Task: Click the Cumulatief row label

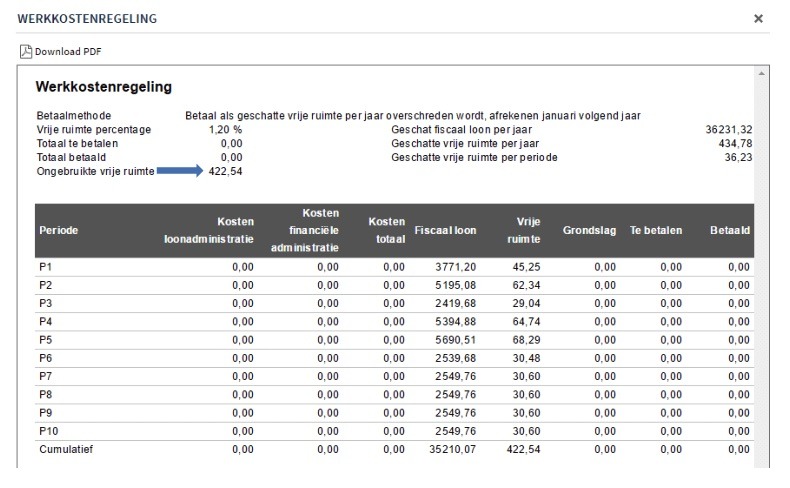Action: click(x=66, y=449)
